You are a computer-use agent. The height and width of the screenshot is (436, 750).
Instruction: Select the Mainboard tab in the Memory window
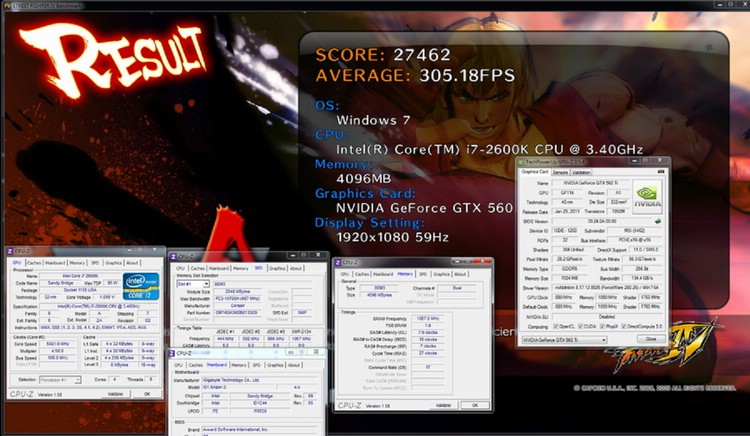coord(383,274)
